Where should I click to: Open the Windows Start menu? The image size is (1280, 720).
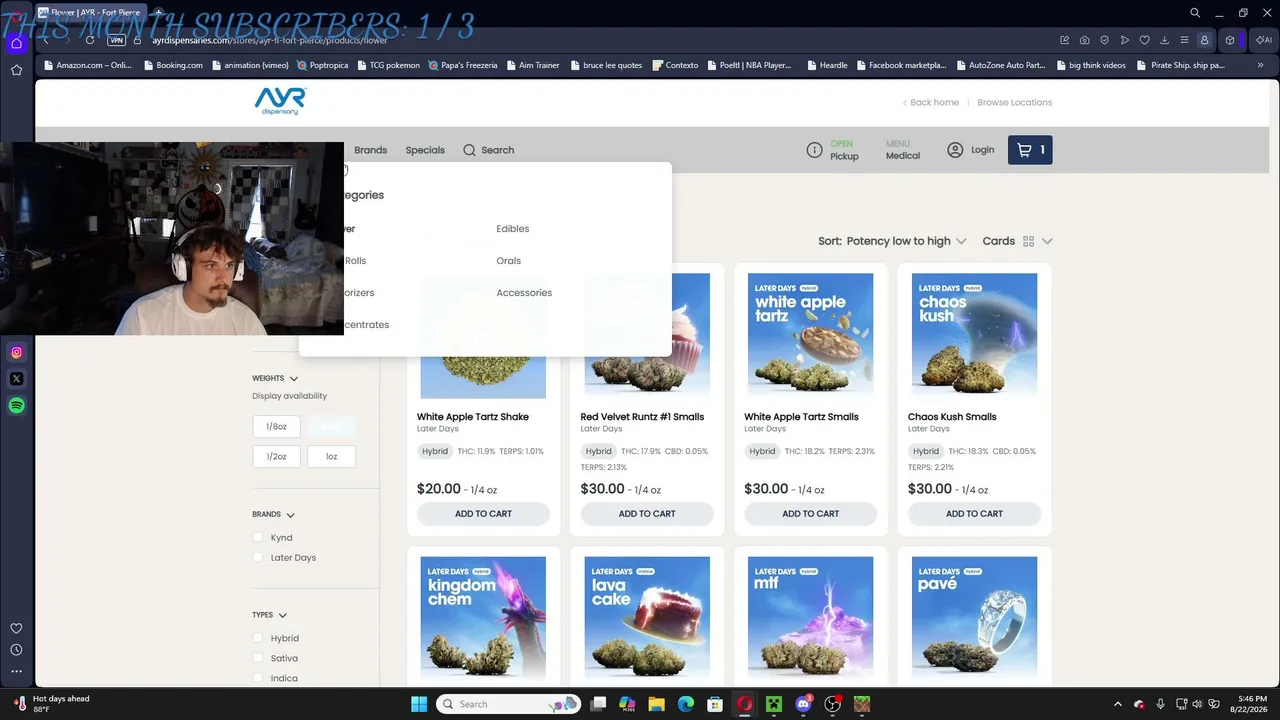(419, 704)
